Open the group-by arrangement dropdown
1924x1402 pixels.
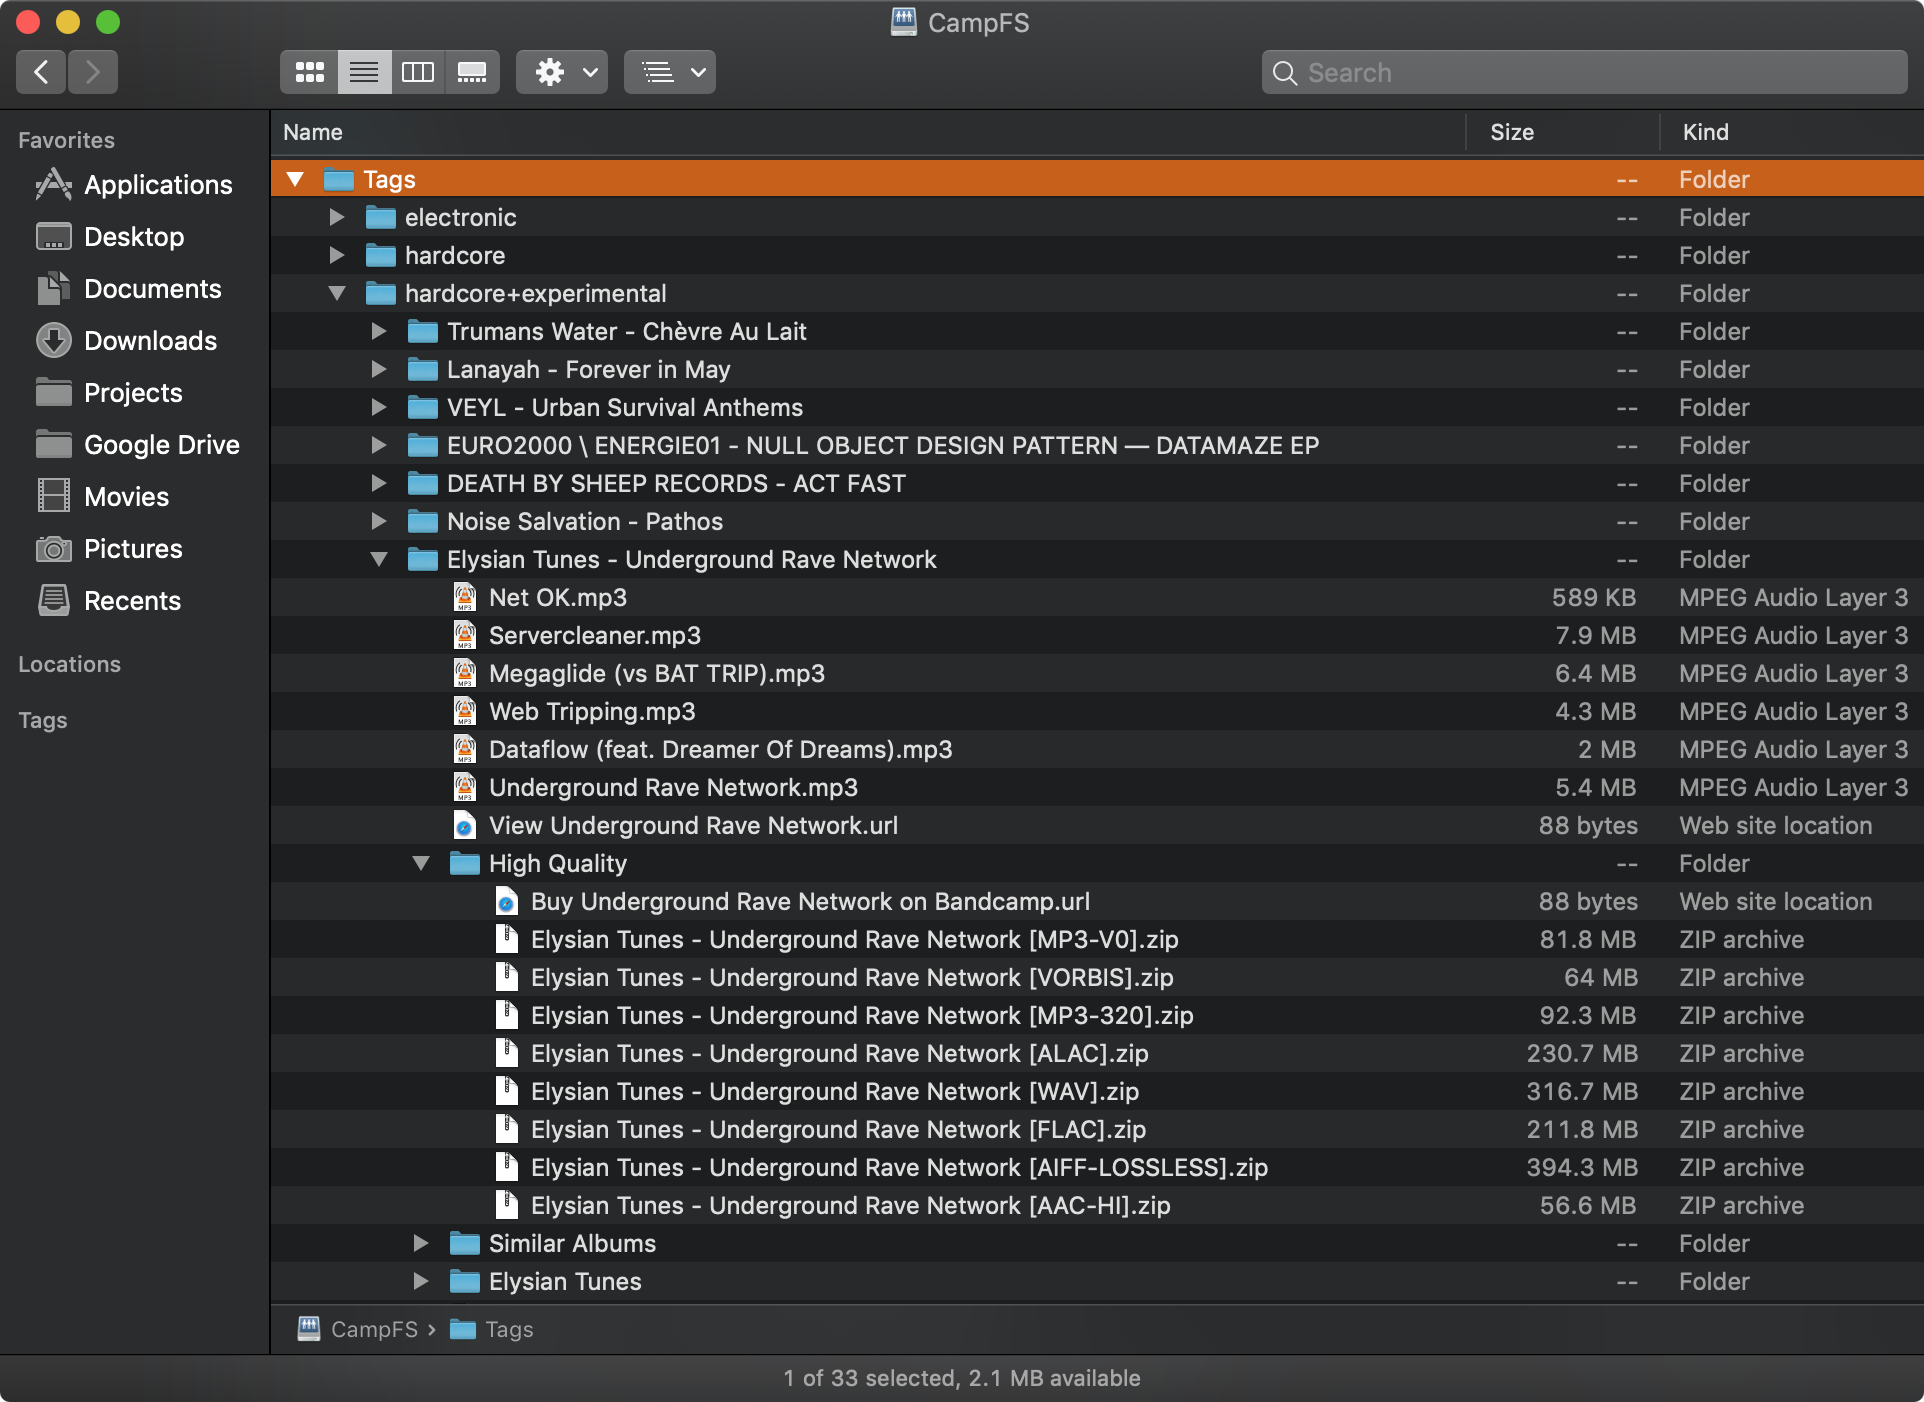670,72
